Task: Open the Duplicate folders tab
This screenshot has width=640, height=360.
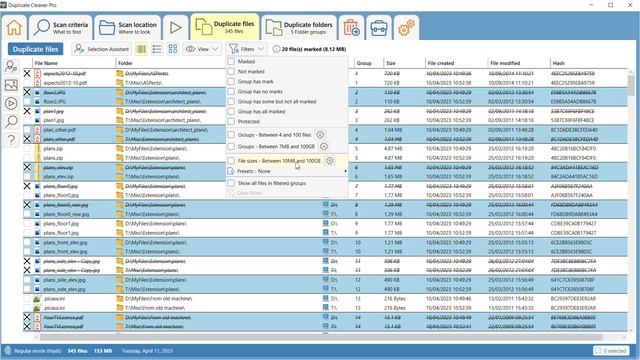Action: coord(299,28)
